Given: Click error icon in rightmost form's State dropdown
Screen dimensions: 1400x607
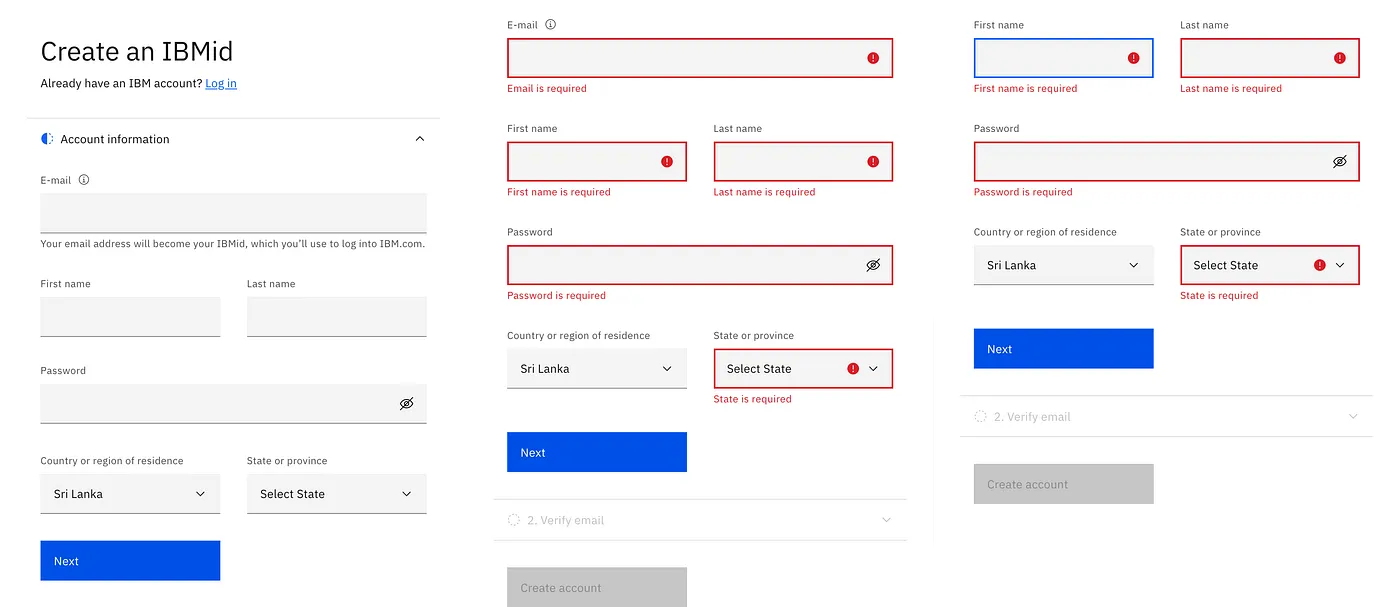Looking at the screenshot, I should tap(1319, 265).
